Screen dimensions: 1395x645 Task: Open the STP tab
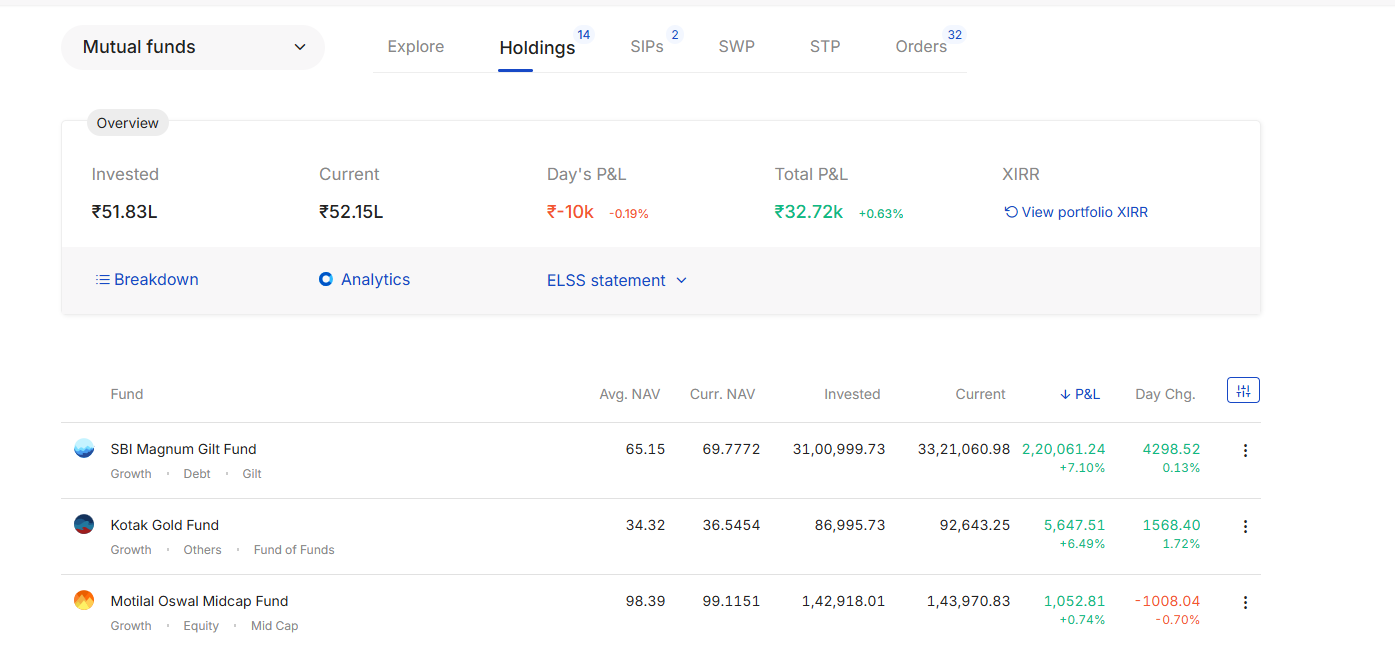(x=825, y=47)
